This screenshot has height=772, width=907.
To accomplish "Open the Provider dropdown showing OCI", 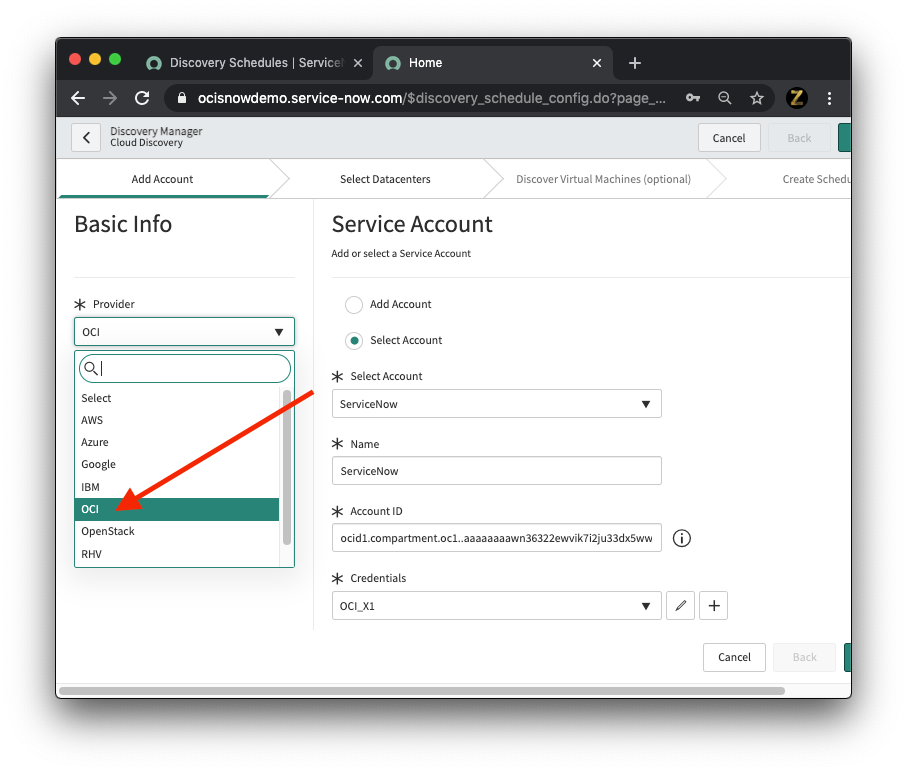I will point(185,332).
